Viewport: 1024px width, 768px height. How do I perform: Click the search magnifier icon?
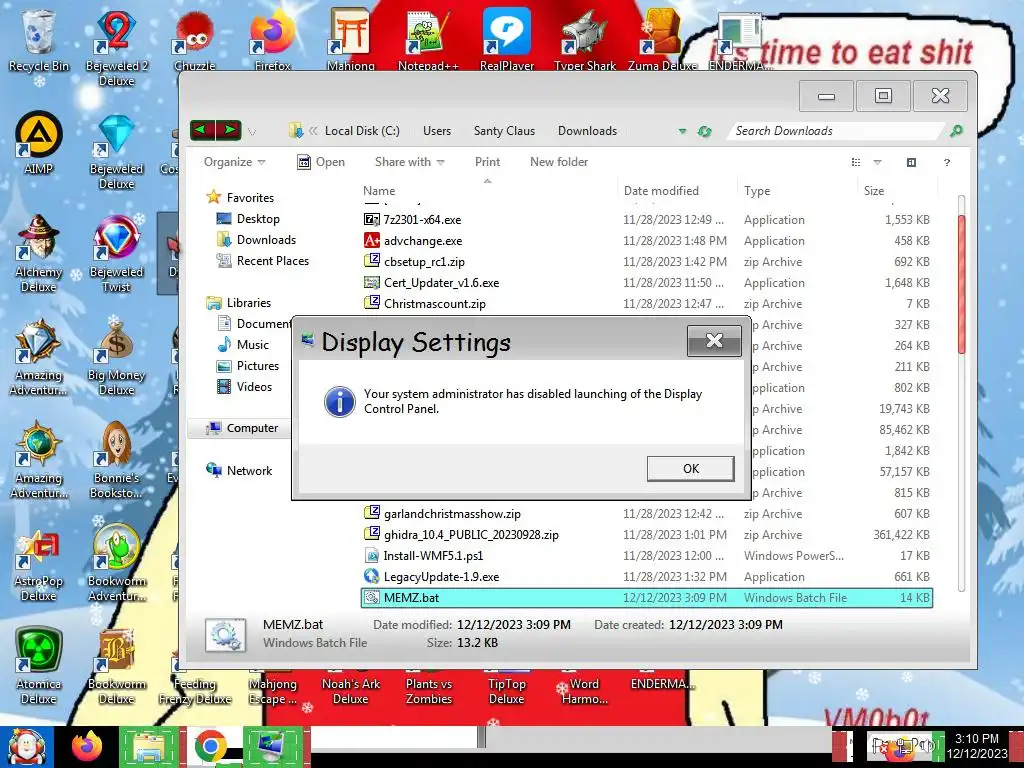tap(956, 131)
